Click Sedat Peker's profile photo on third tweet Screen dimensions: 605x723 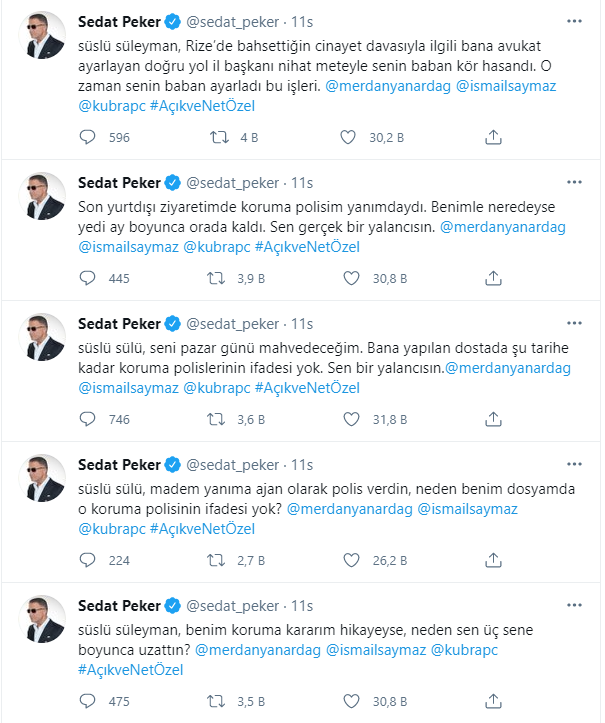pos(45,338)
